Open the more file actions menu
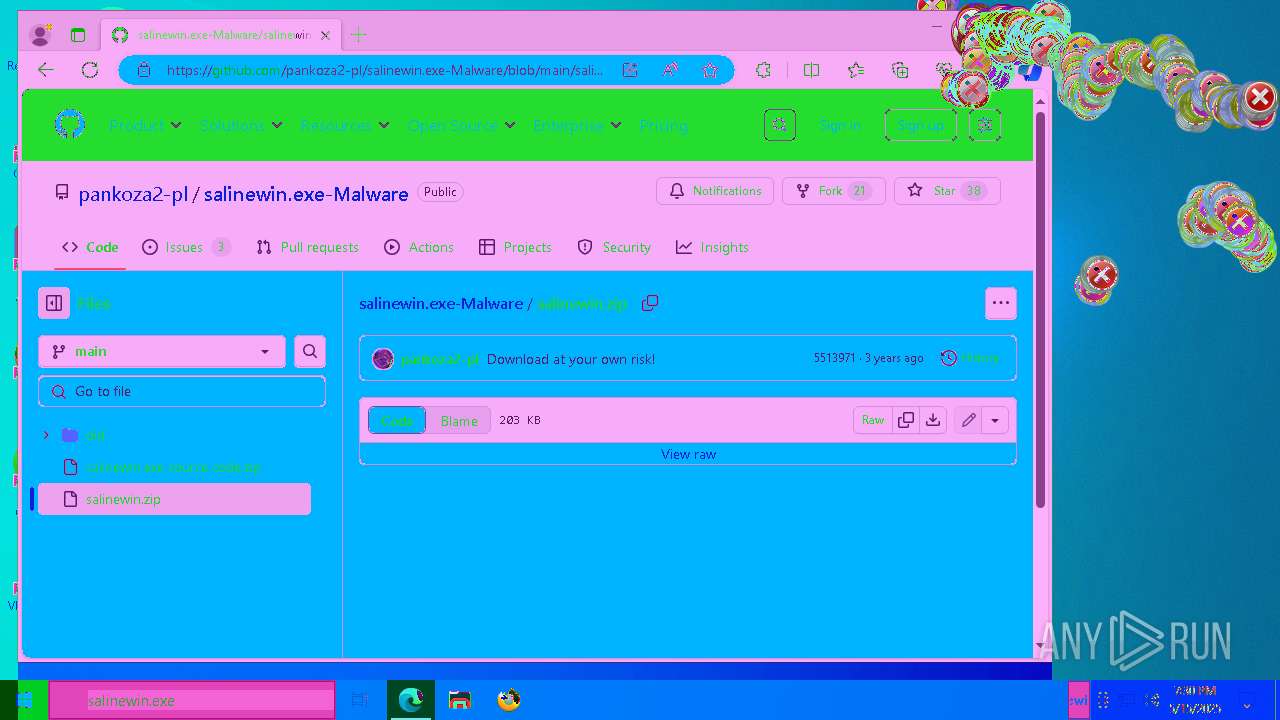This screenshot has width=1280, height=720. click(x=1001, y=303)
